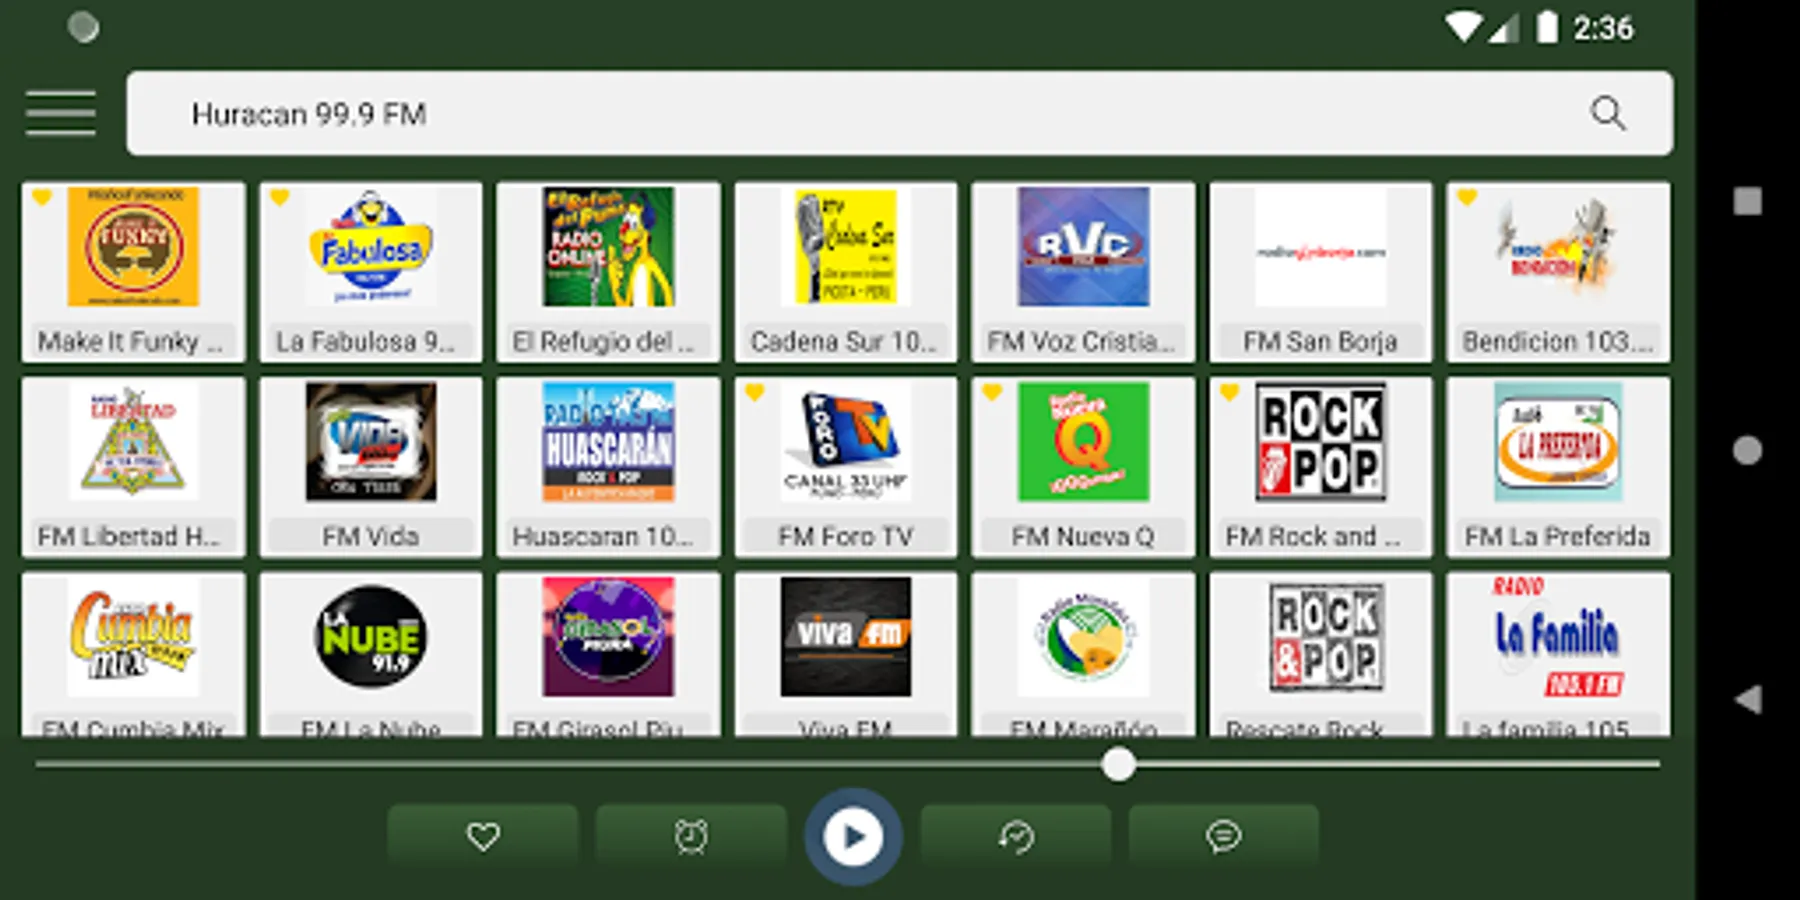Open Android recent apps square button
Image resolution: width=1800 pixels, height=900 pixels.
[x=1748, y=201]
